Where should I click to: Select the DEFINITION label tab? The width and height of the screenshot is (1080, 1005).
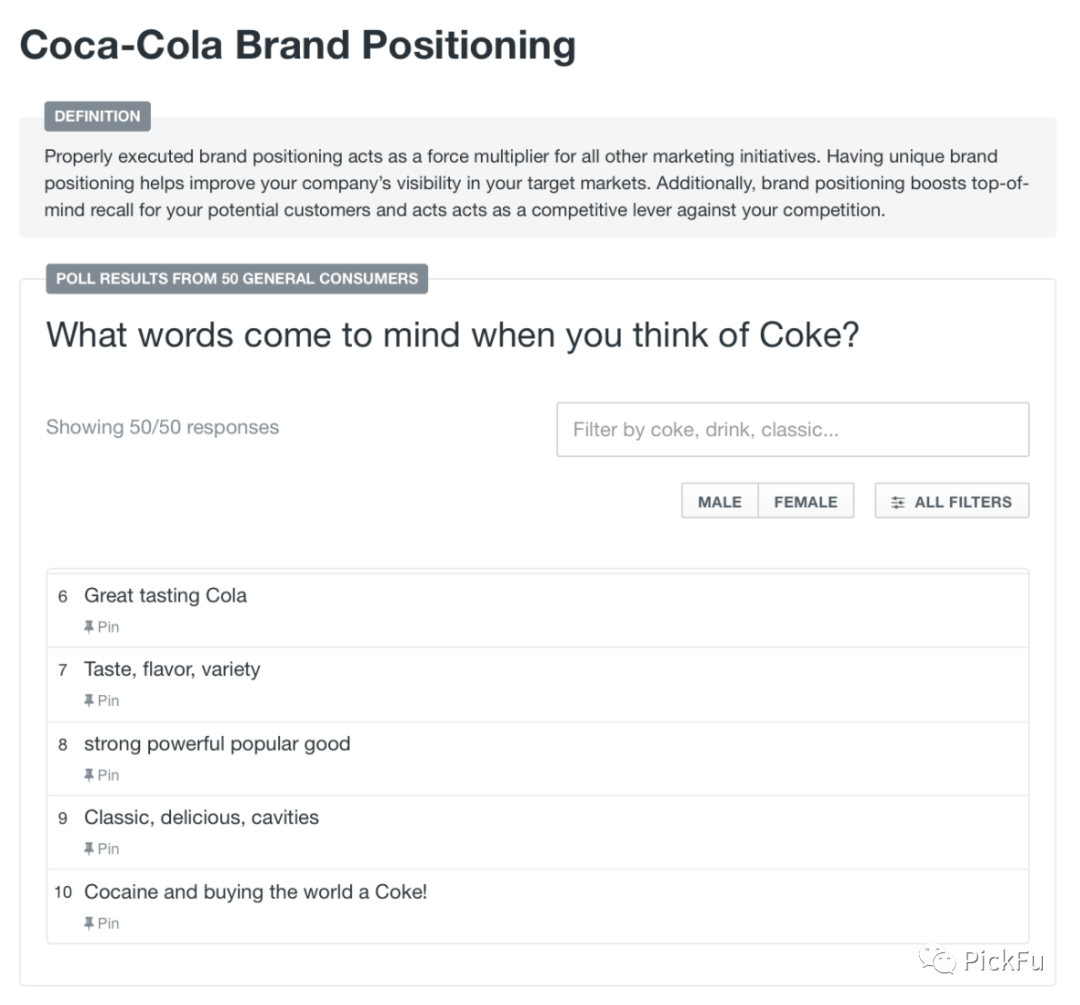pyautogui.click(x=97, y=116)
